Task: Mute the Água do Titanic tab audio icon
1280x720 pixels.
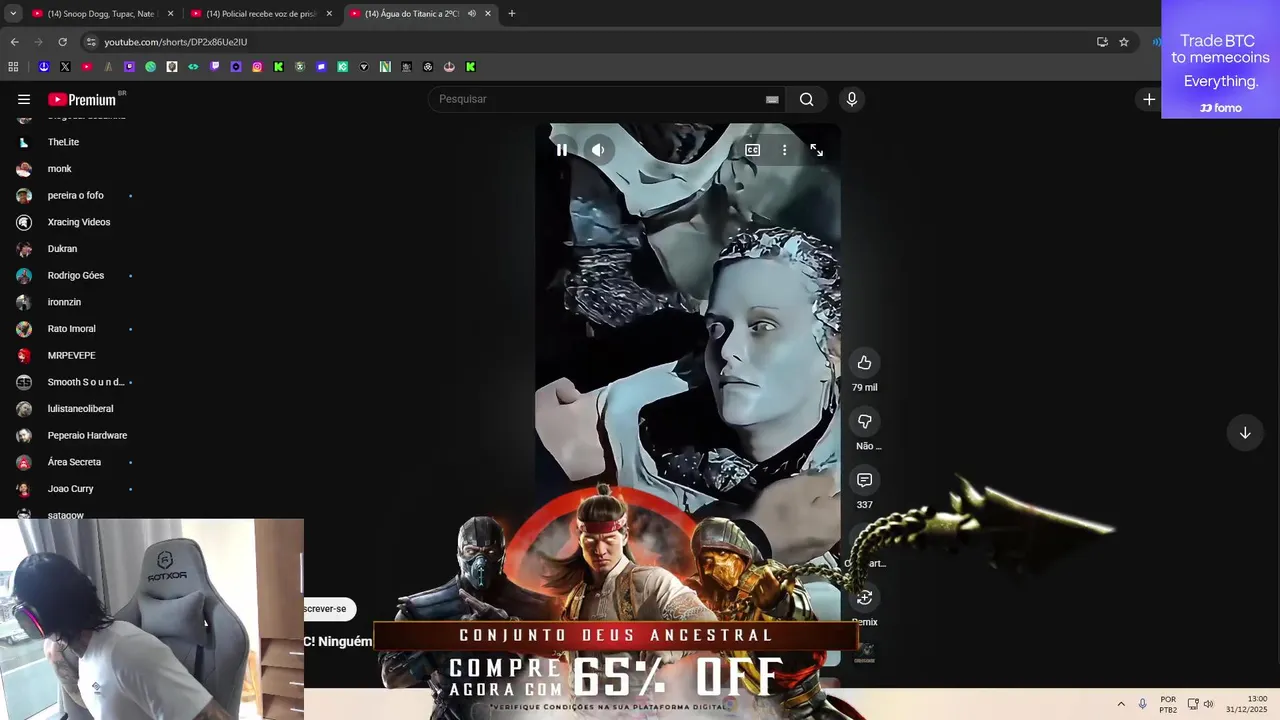Action: [471, 14]
